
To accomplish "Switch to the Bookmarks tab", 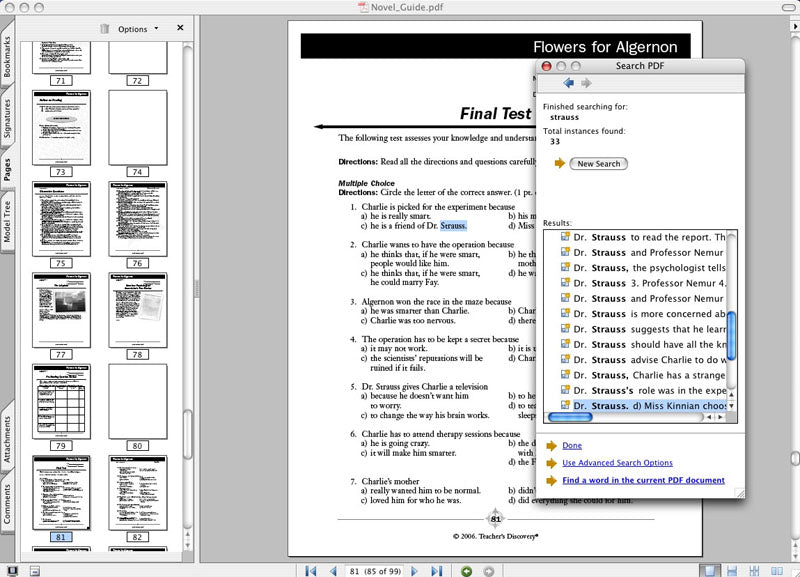I will [8, 58].
